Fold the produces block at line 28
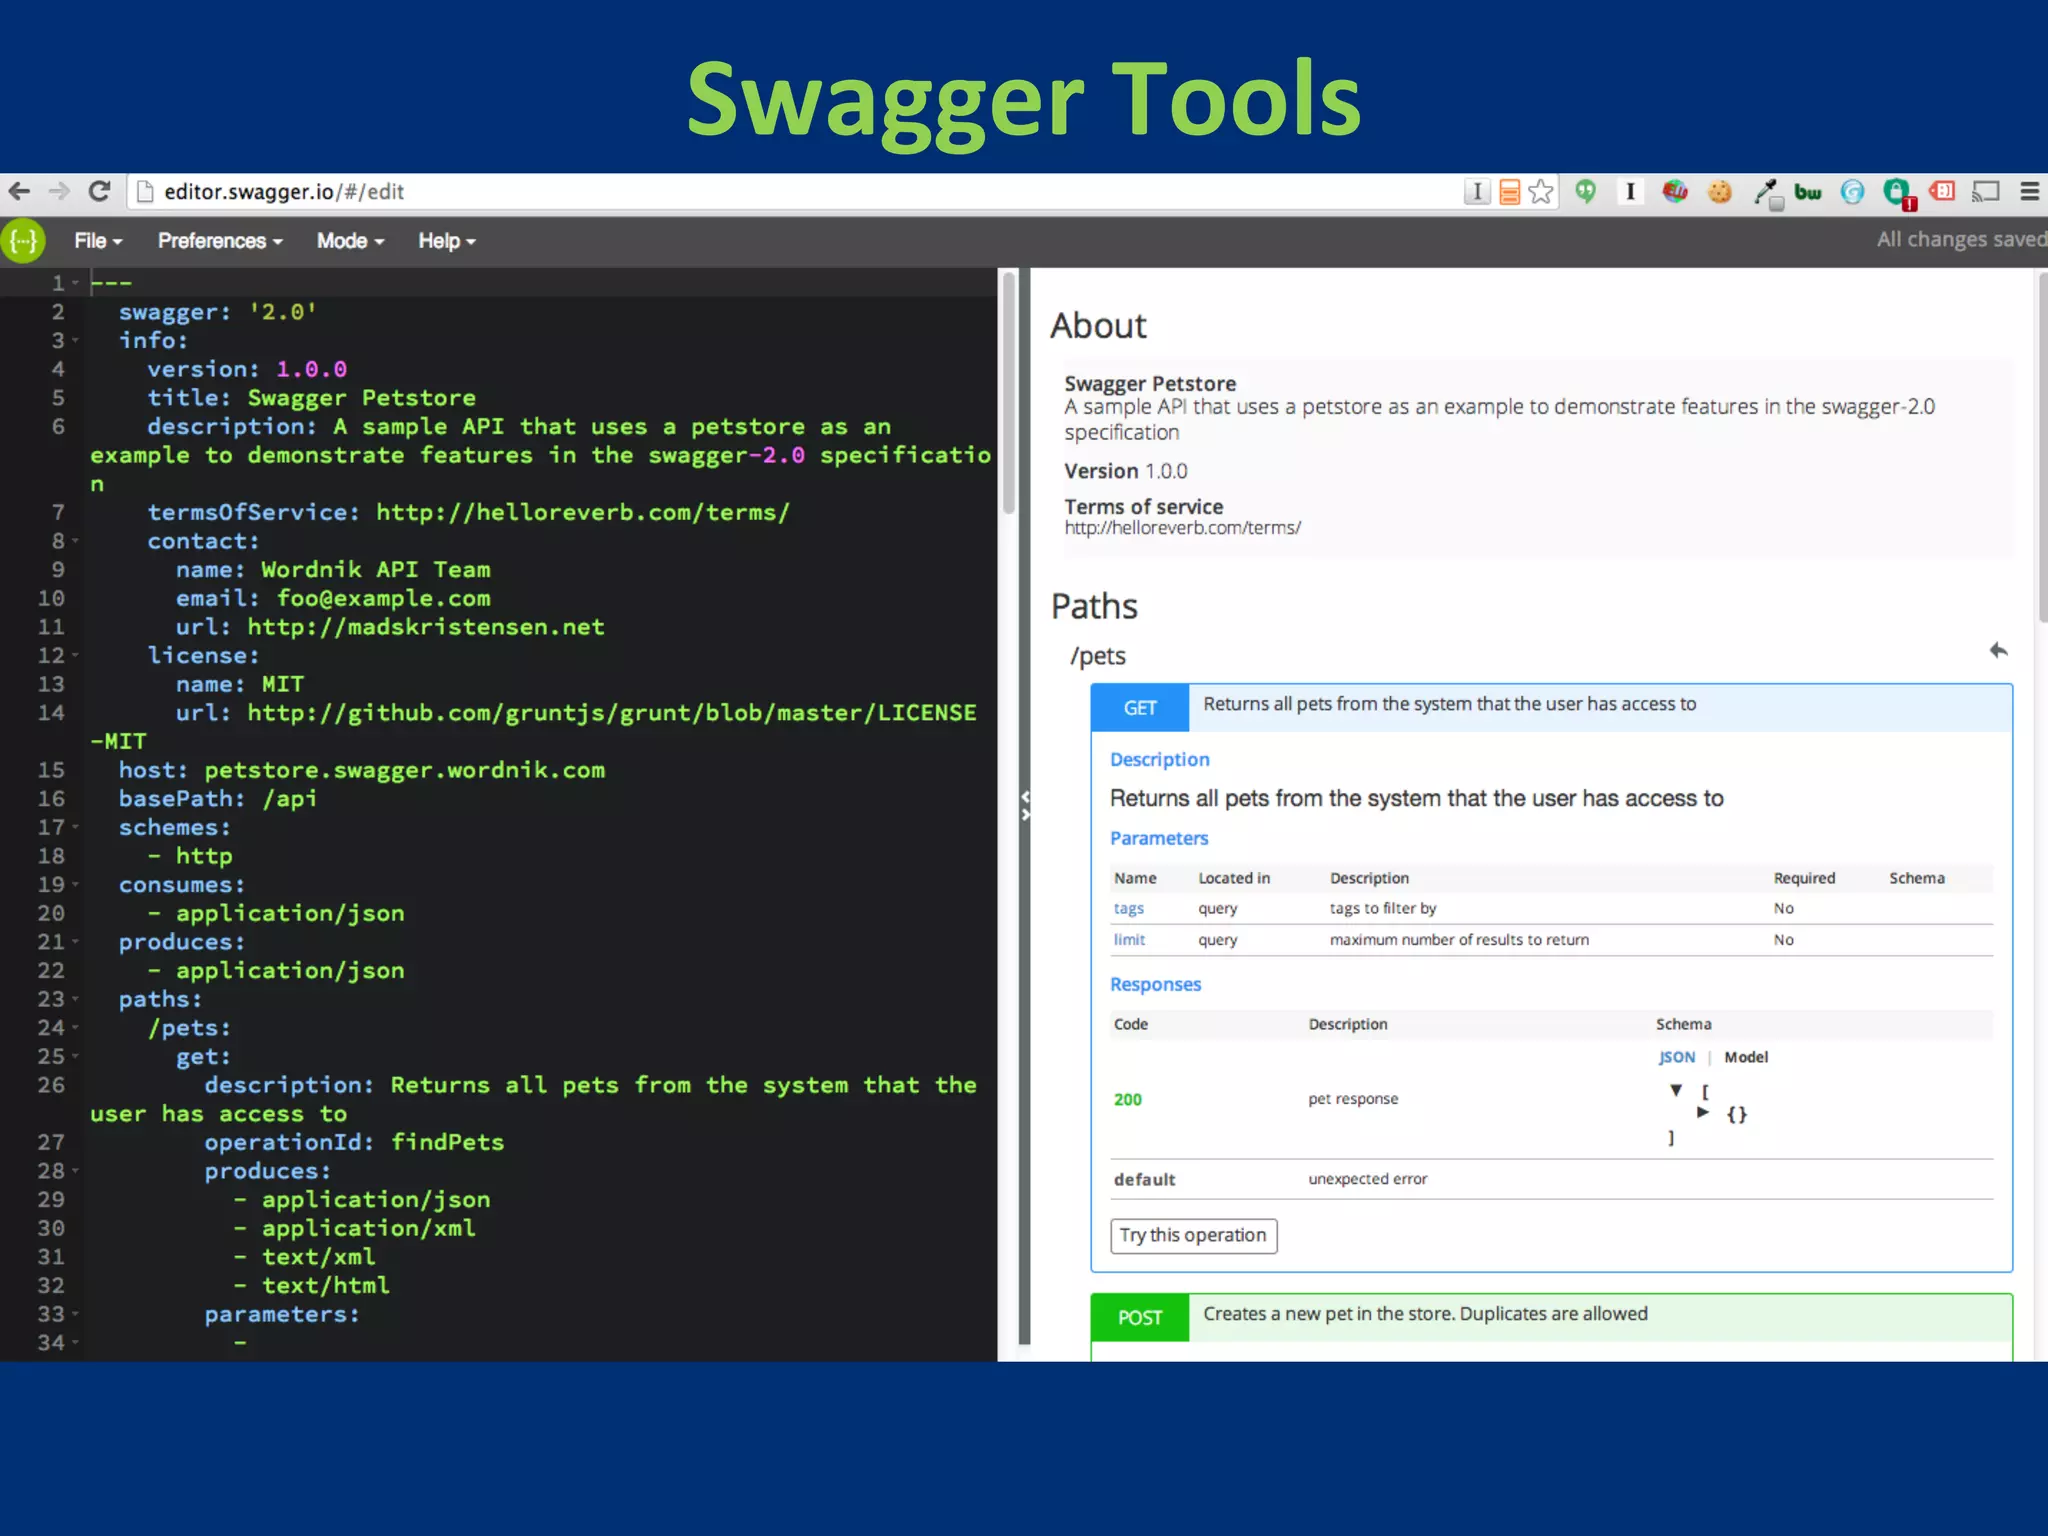2048x1536 pixels. 76,1171
